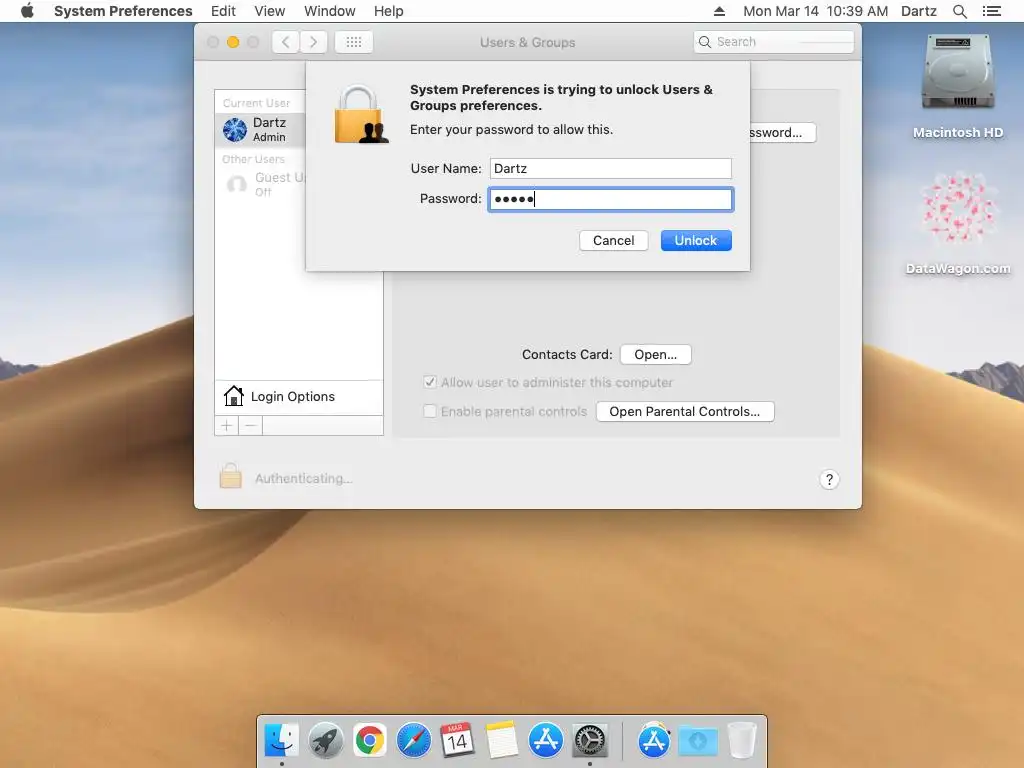Click the Search field in Users & Groups
The width and height of the screenshot is (1024, 768).
point(774,42)
